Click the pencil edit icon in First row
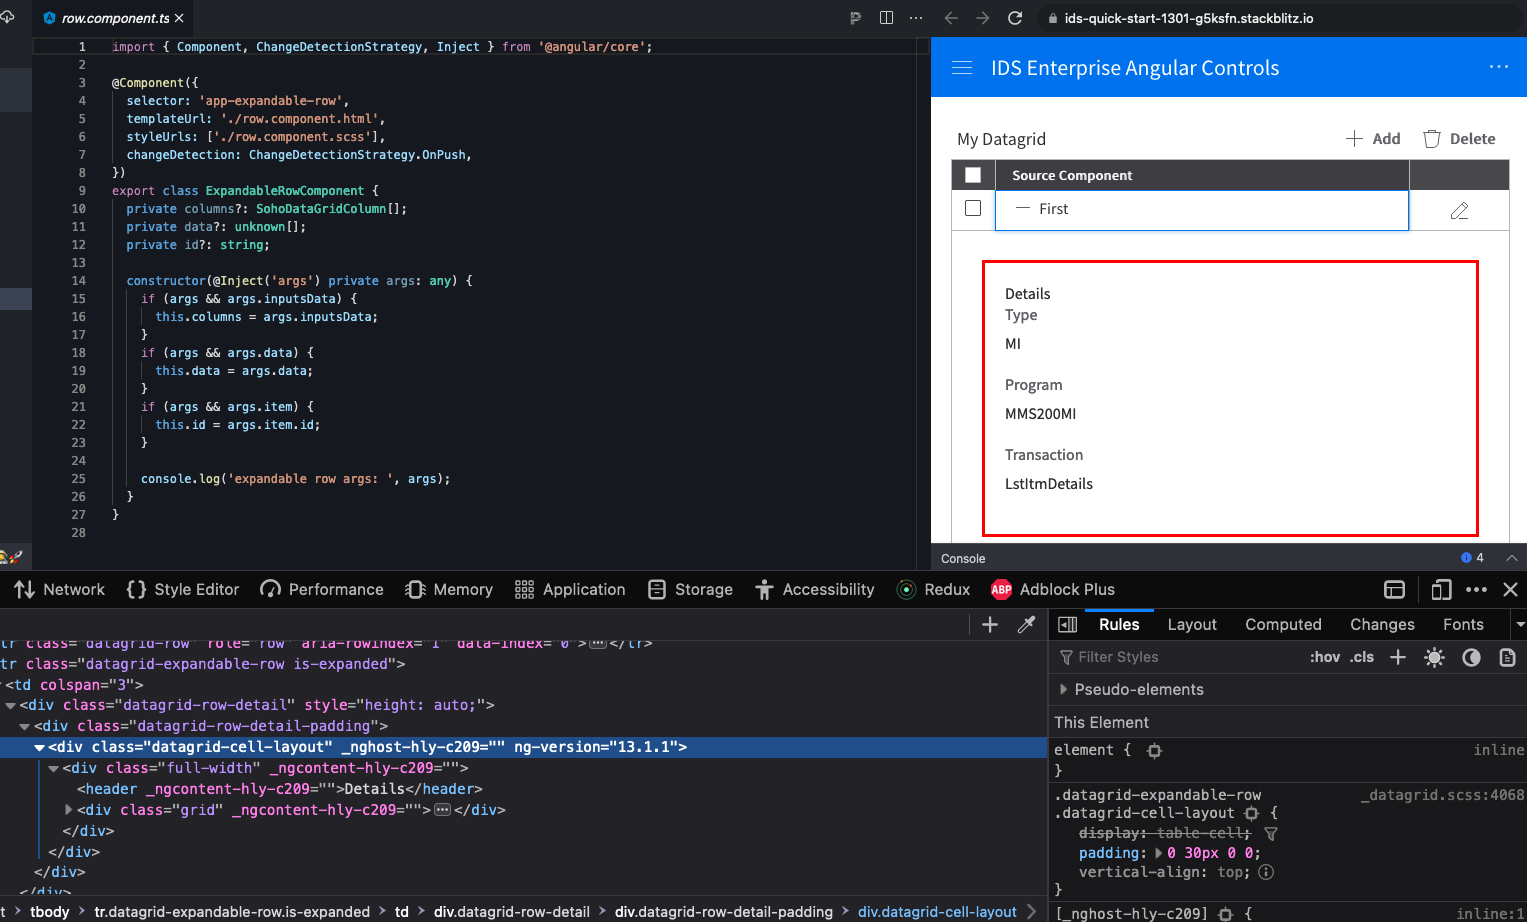This screenshot has height=922, width=1527. (1459, 210)
